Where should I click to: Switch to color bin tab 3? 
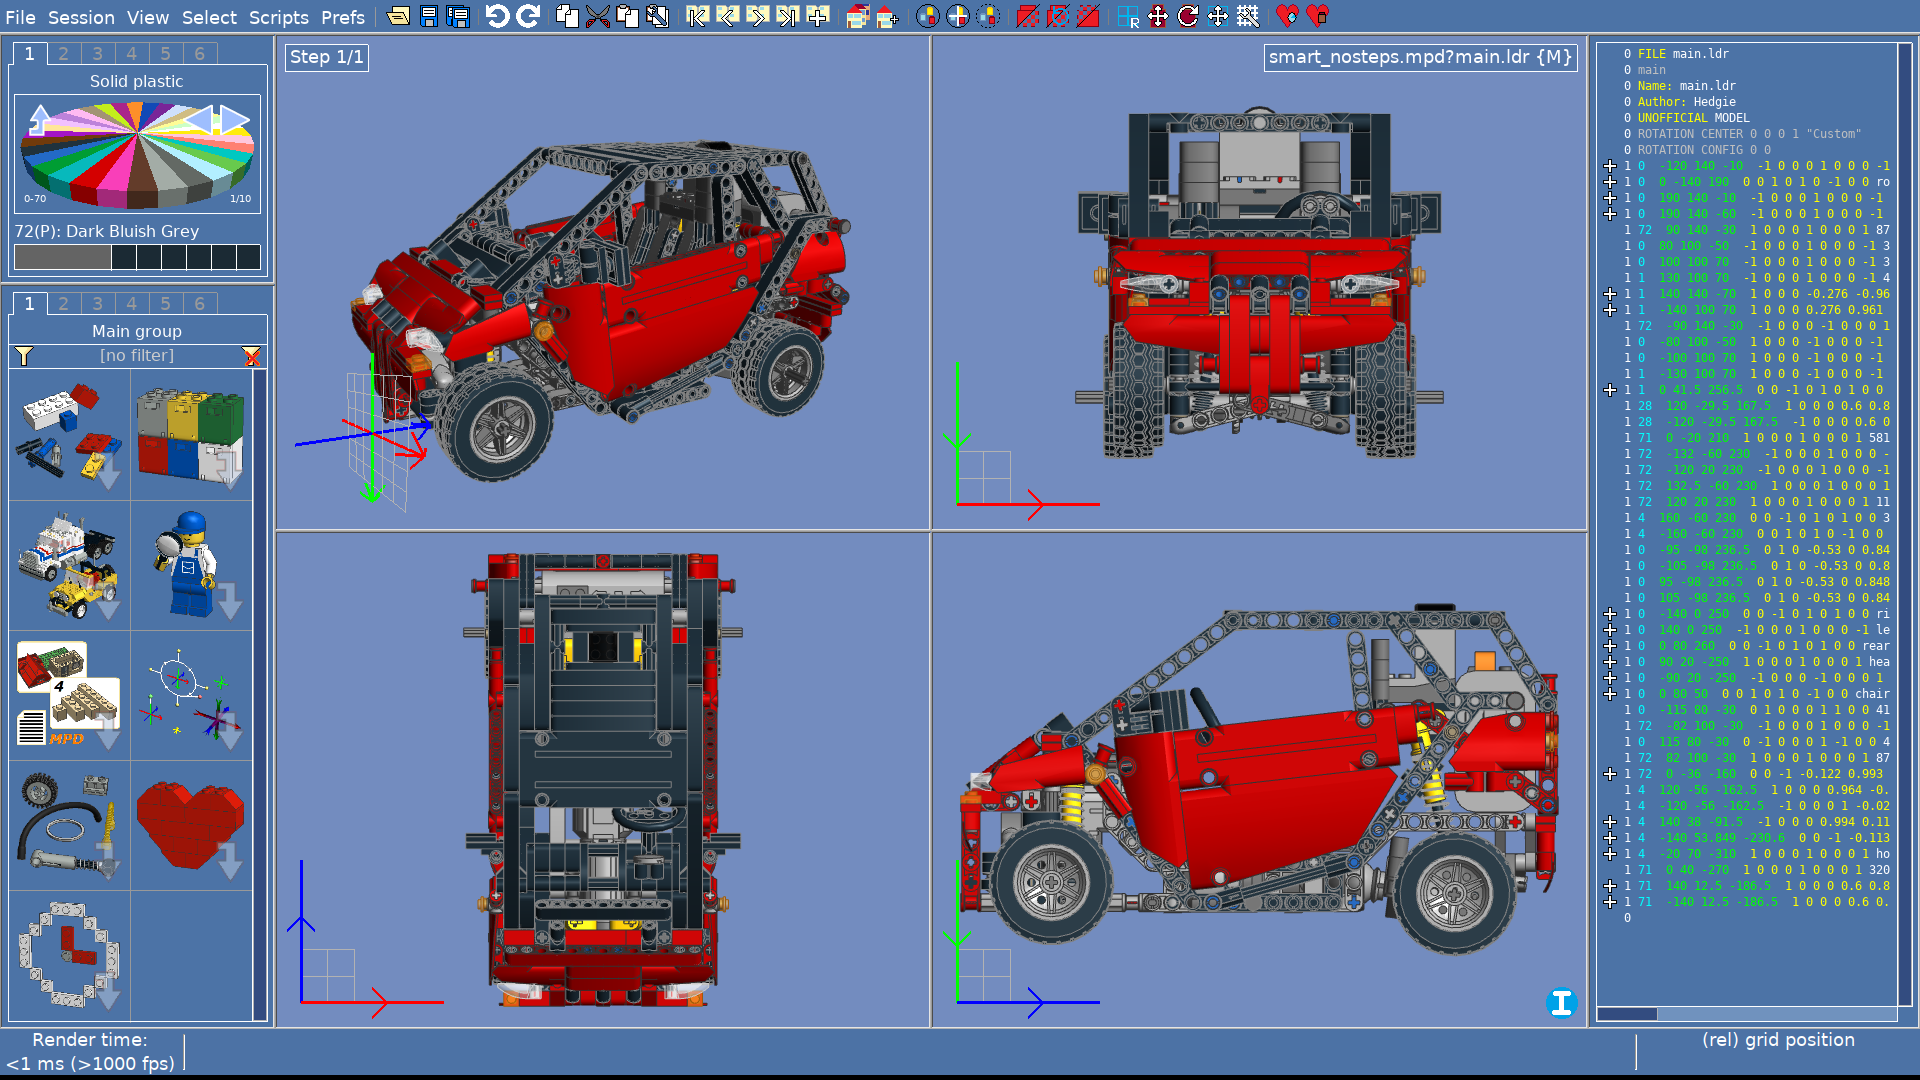click(97, 54)
